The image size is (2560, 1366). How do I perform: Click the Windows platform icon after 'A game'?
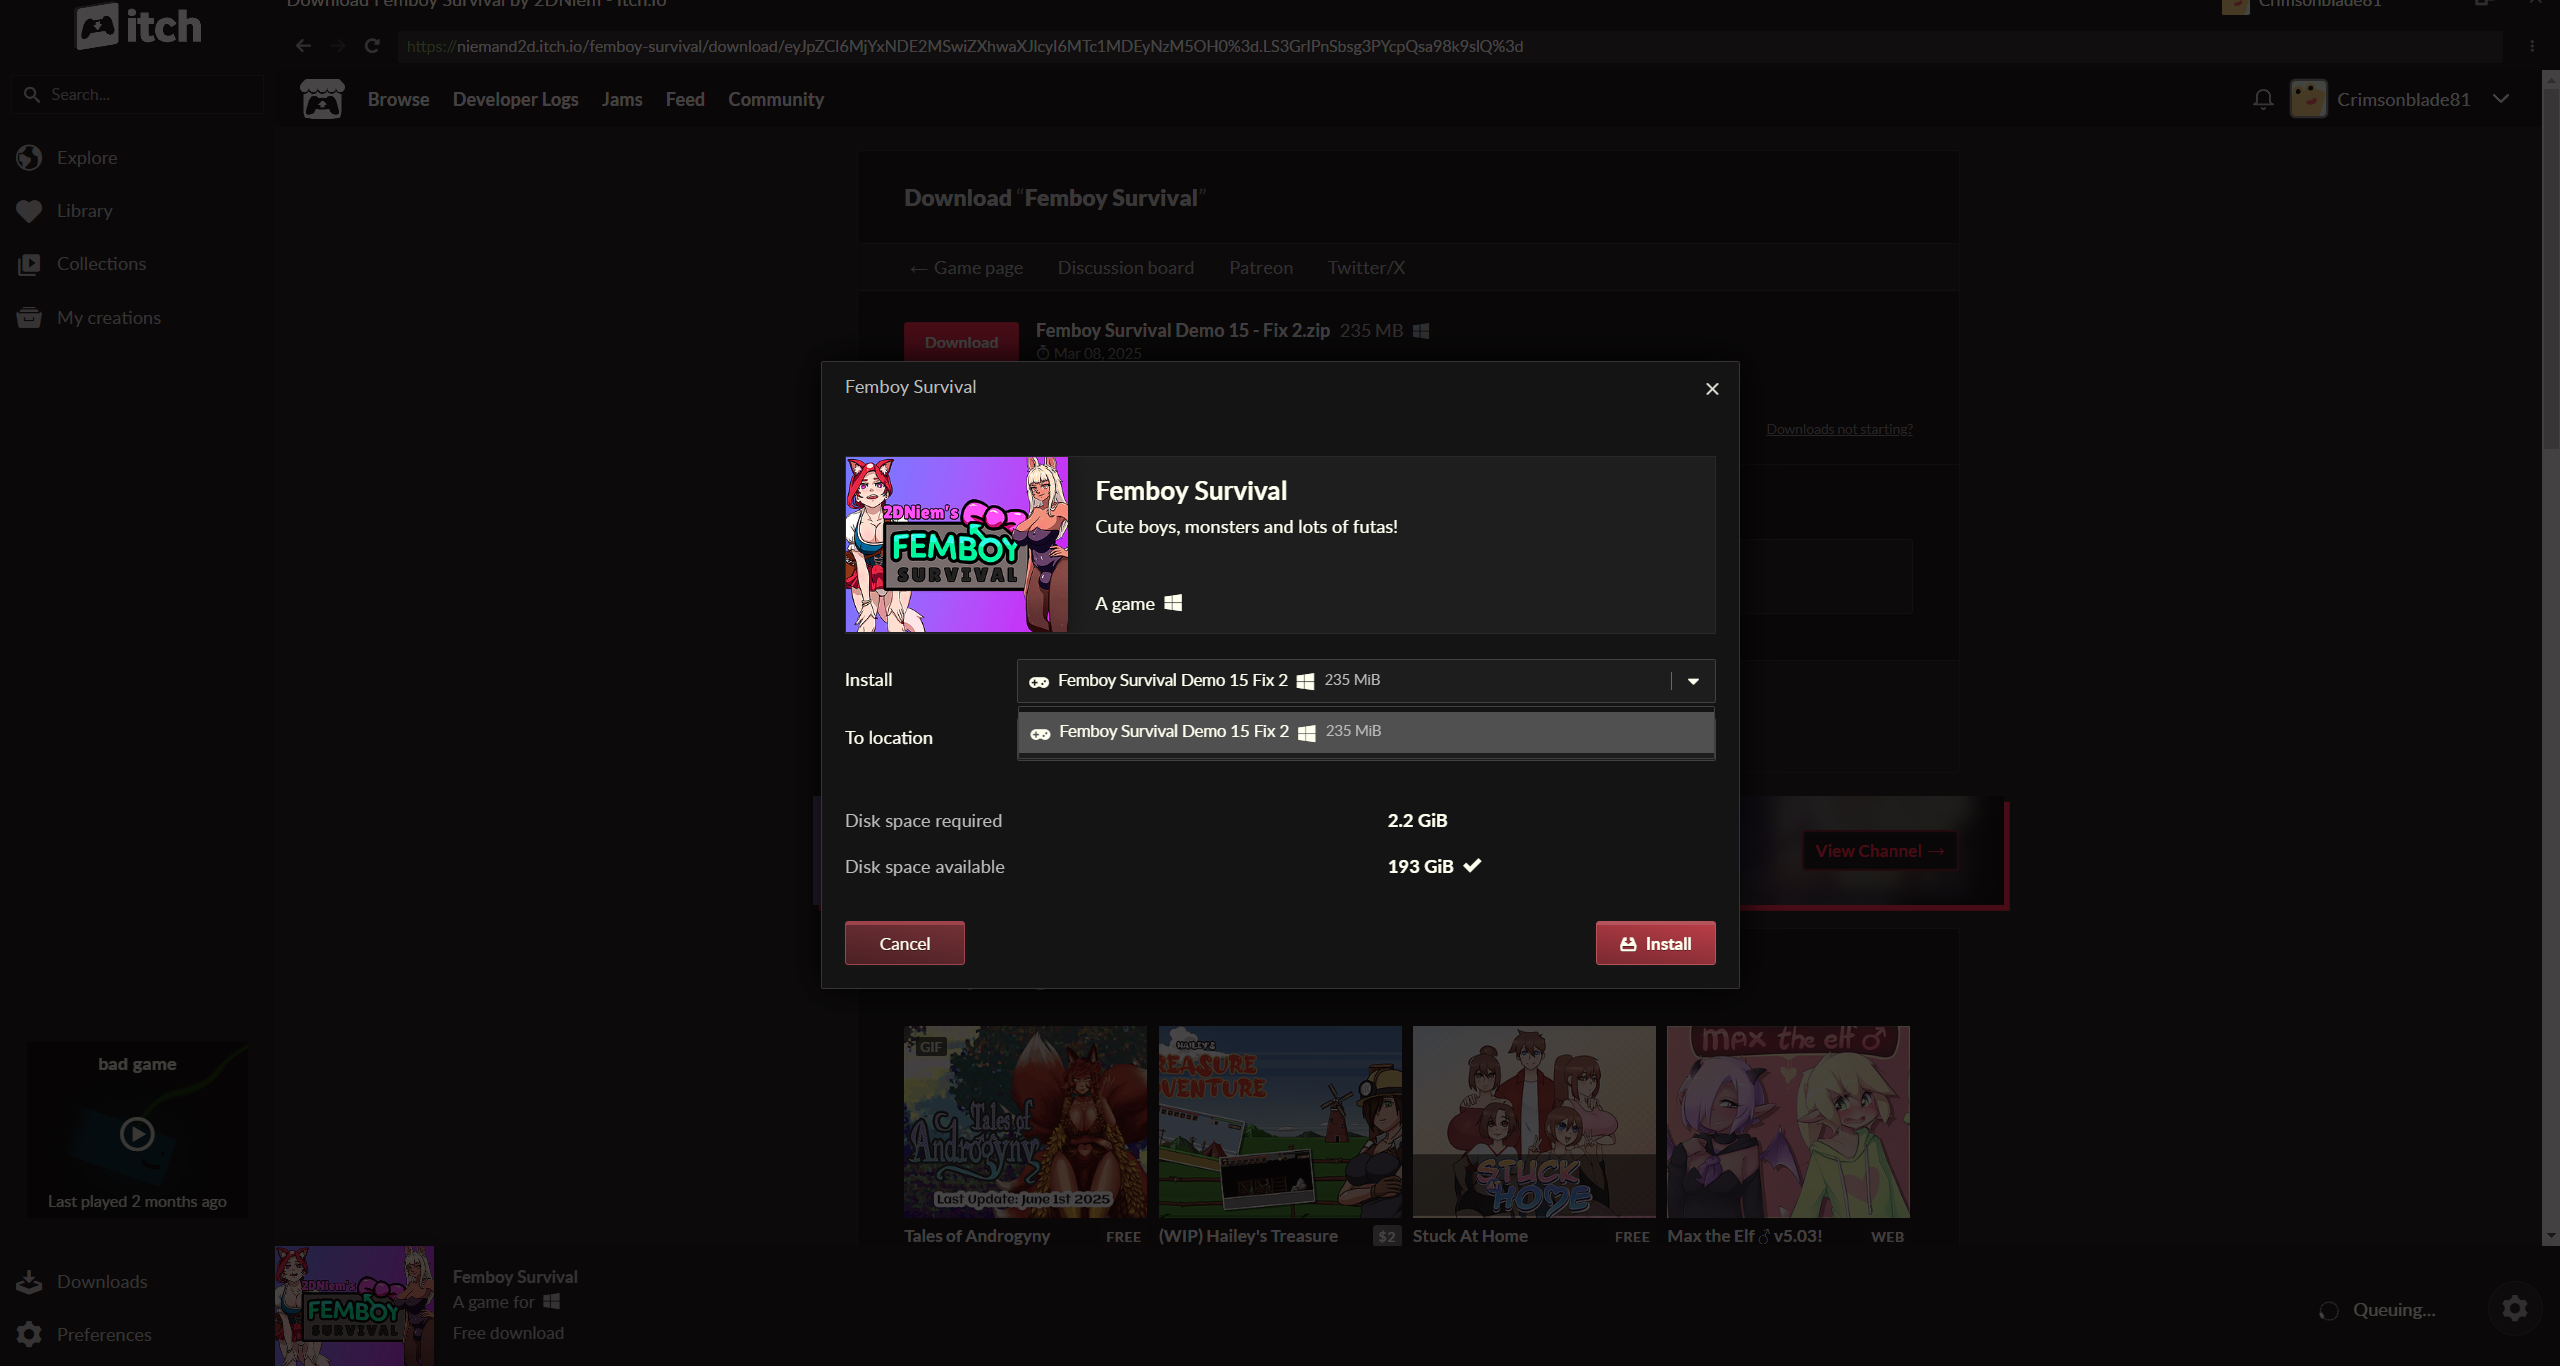(x=1173, y=603)
